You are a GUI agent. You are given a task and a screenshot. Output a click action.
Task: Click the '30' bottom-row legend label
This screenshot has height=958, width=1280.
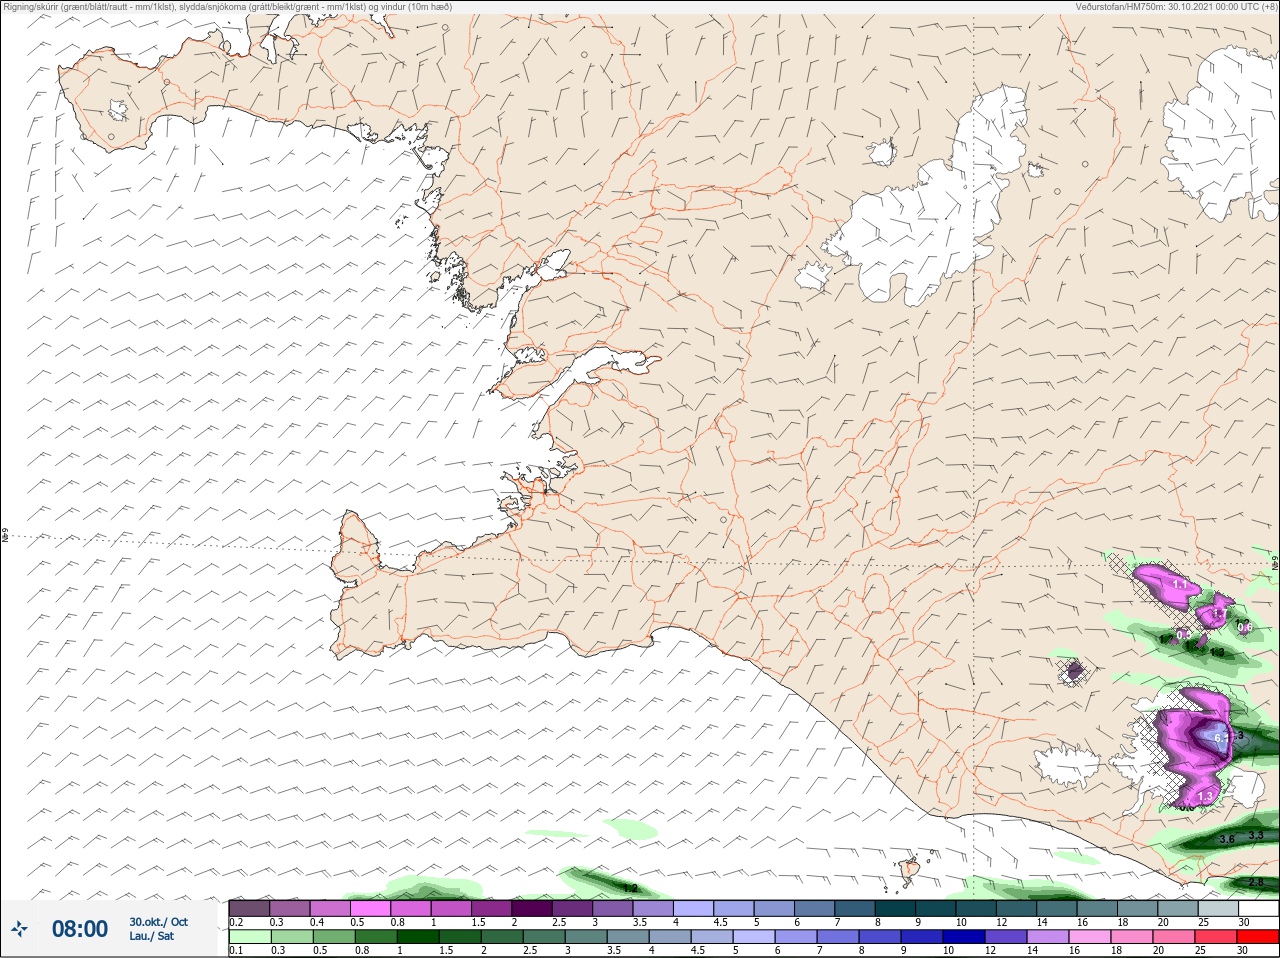(x=1244, y=951)
